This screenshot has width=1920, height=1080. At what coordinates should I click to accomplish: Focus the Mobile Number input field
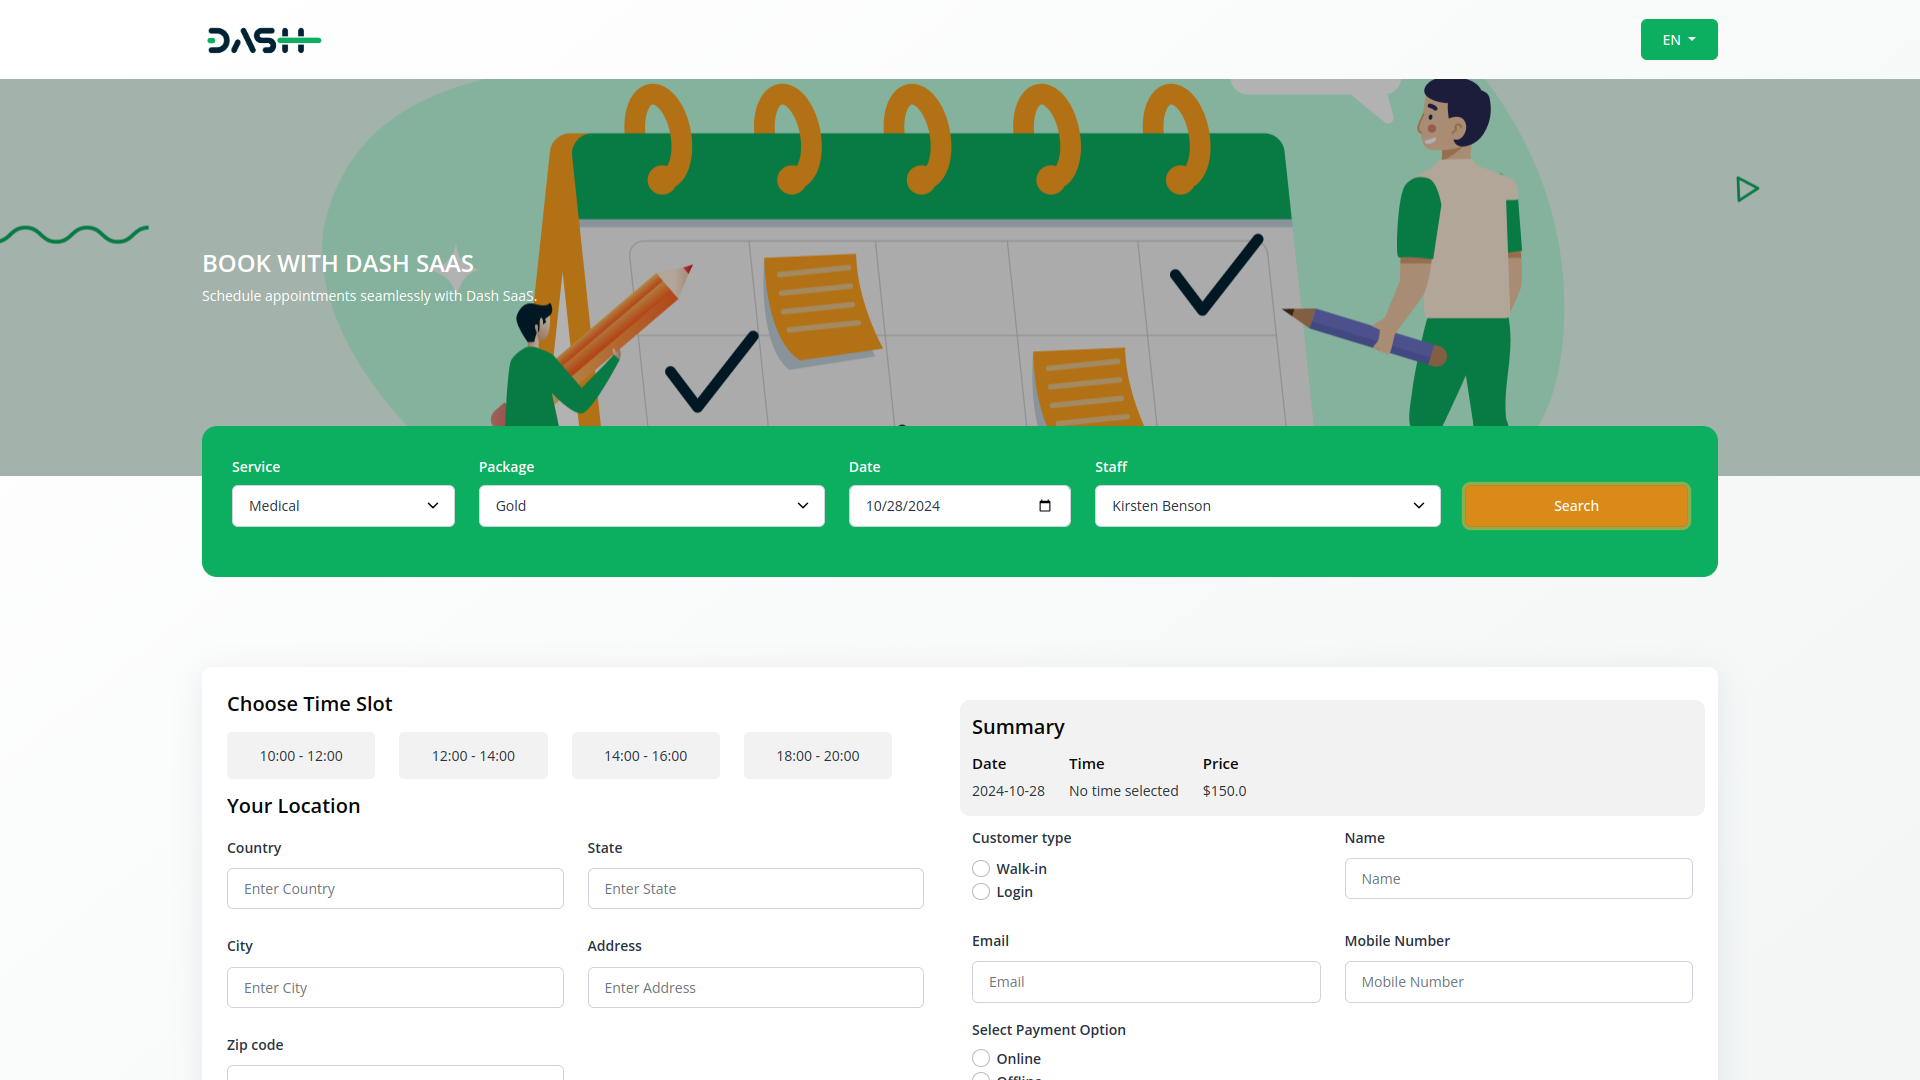[x=1517, y=982]
